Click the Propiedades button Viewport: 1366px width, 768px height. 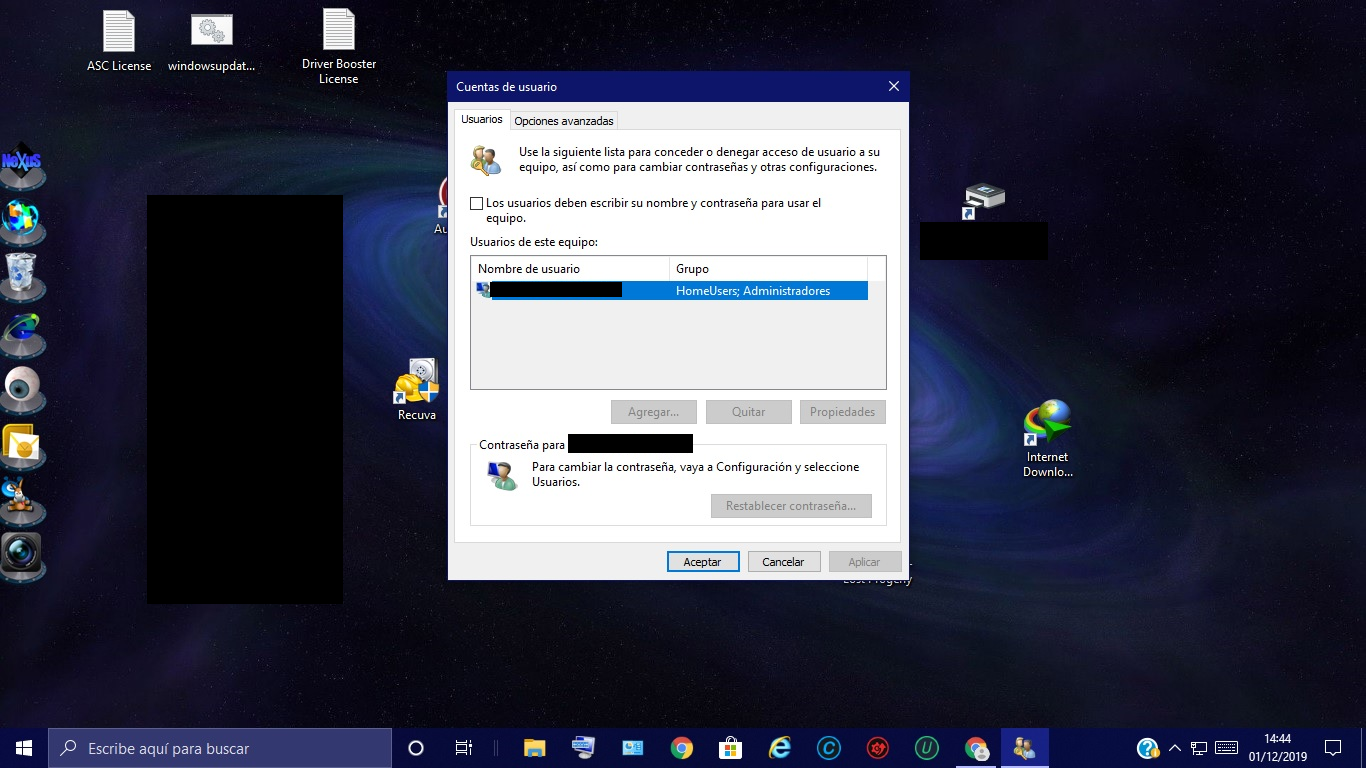(x=843, y=412)
